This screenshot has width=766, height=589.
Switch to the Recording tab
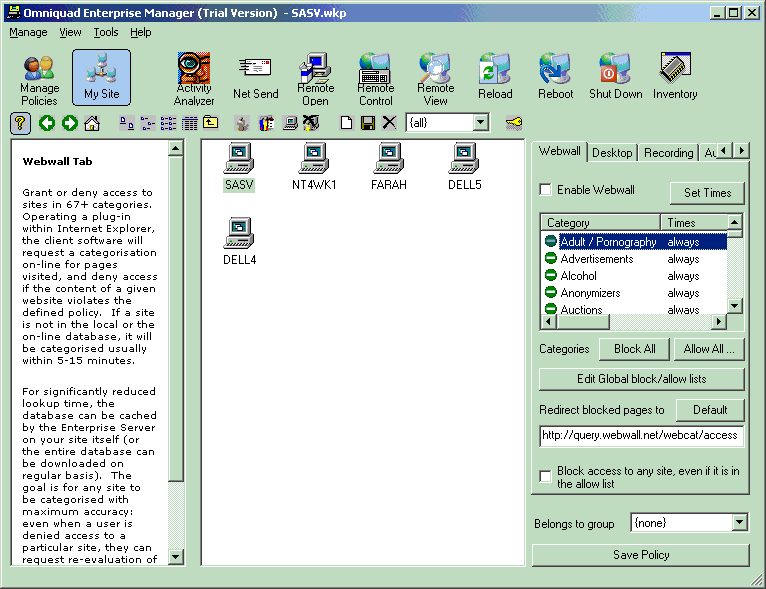668,153
